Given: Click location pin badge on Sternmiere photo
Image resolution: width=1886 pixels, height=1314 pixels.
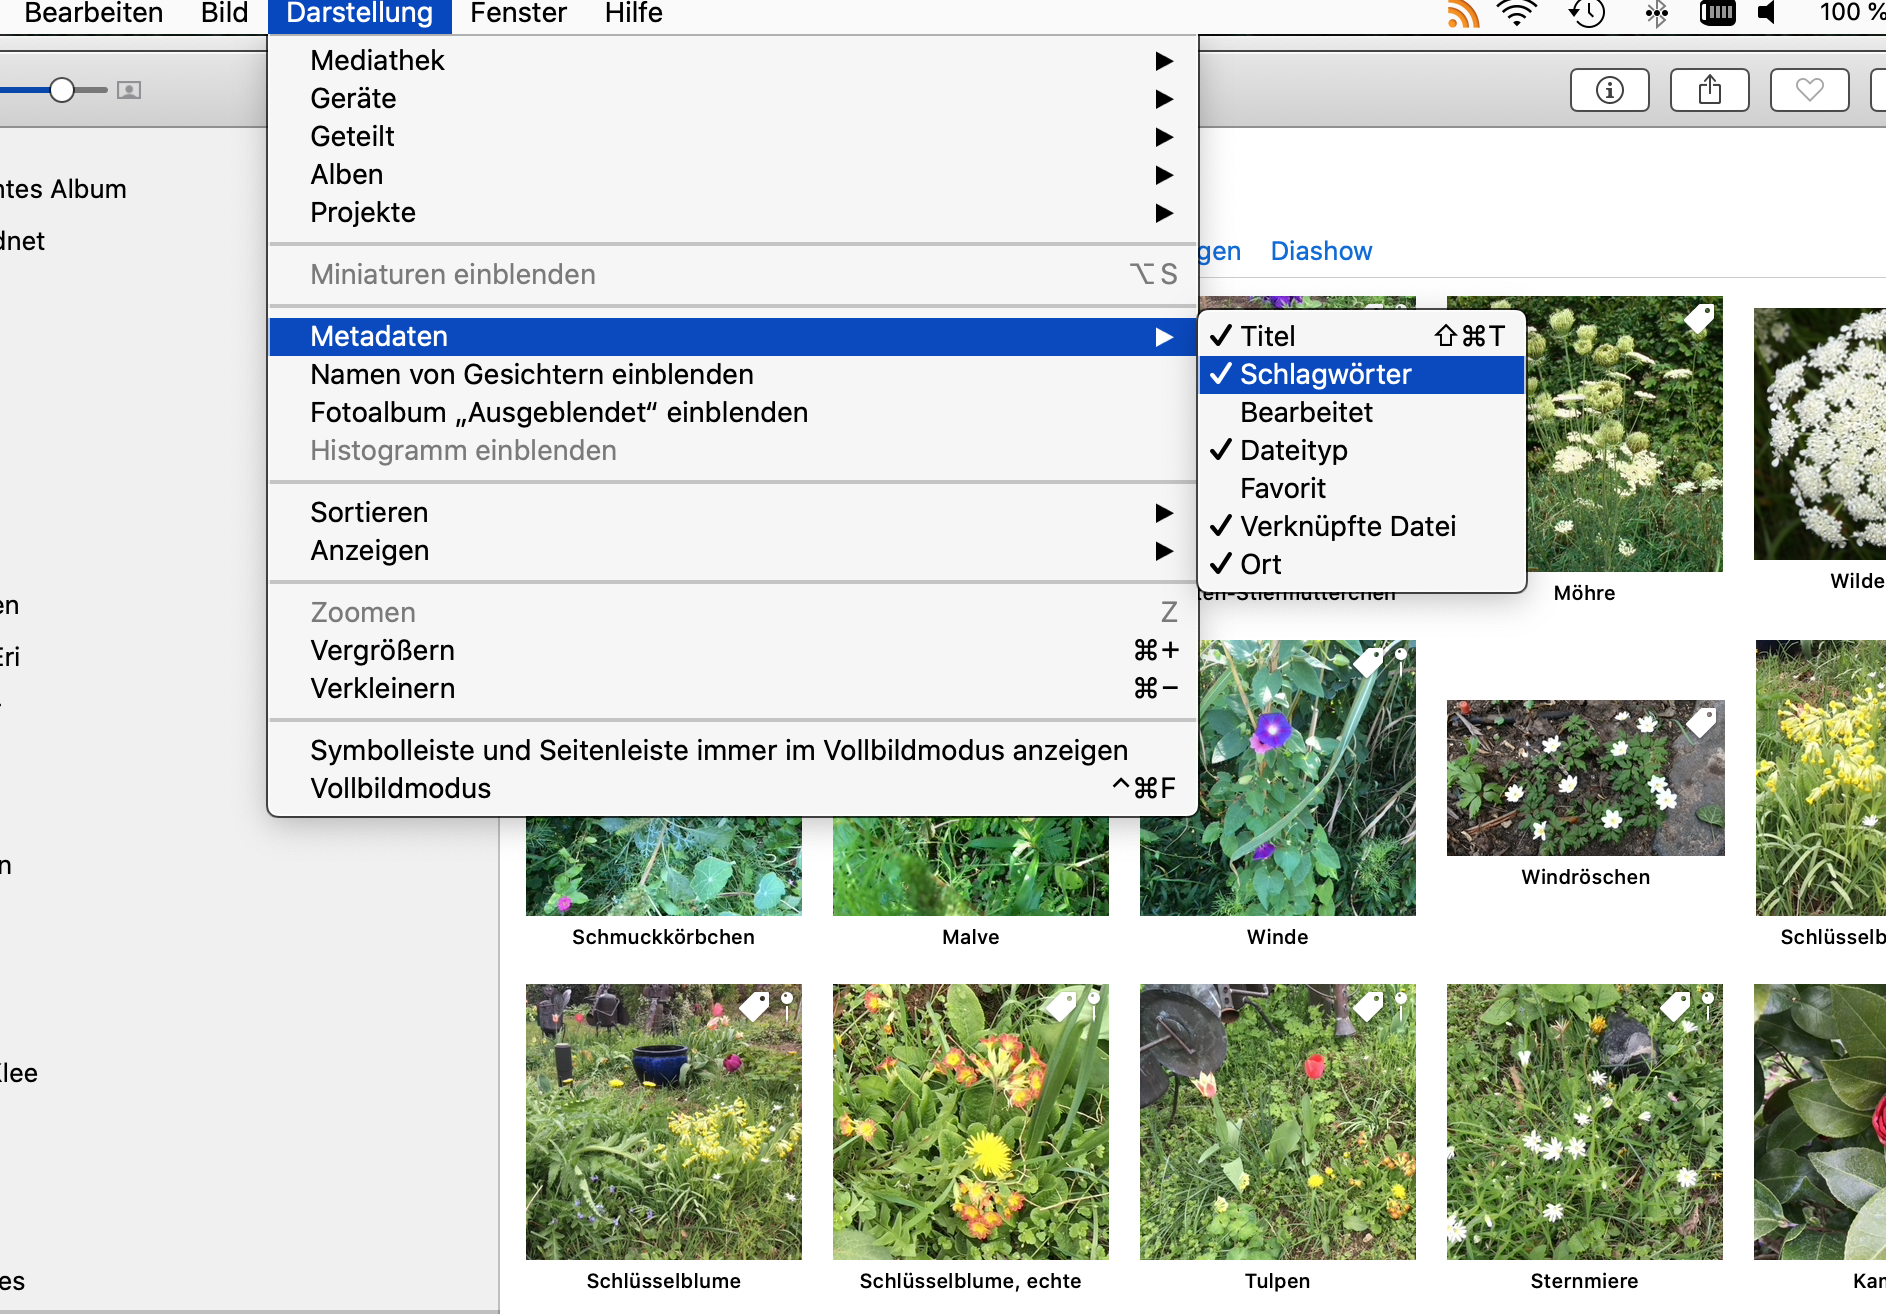Looking at the screenshot, I should pos(1708,1005).
